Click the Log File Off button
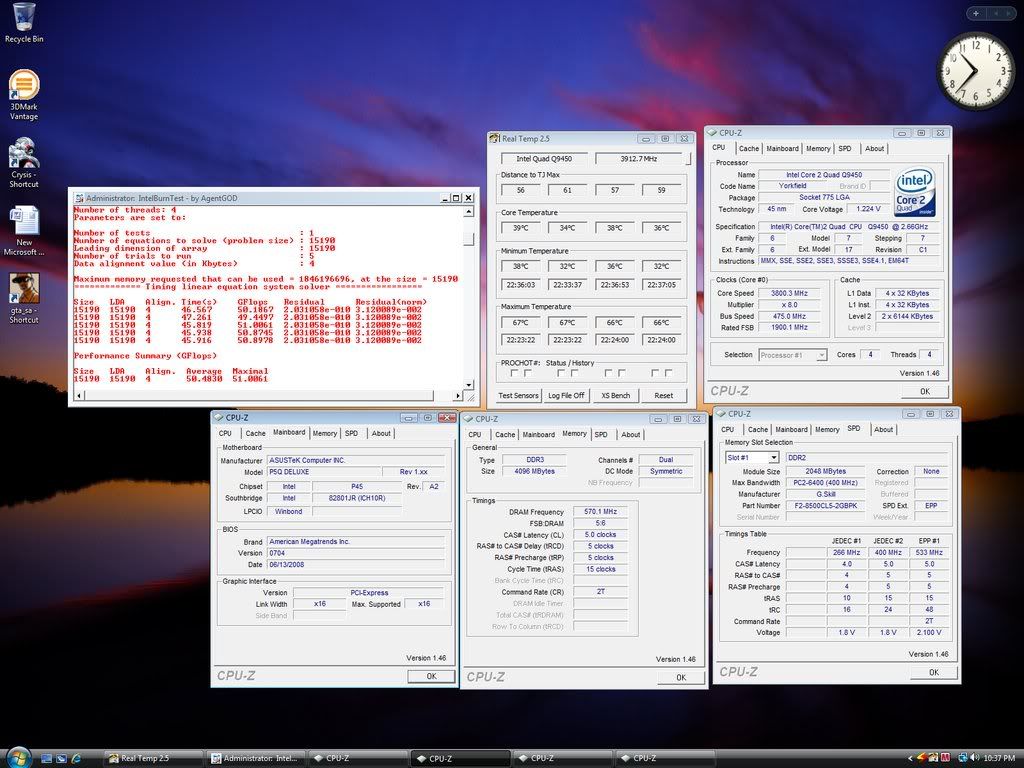Screen dimensions: 1024x768 pos(566,396)
